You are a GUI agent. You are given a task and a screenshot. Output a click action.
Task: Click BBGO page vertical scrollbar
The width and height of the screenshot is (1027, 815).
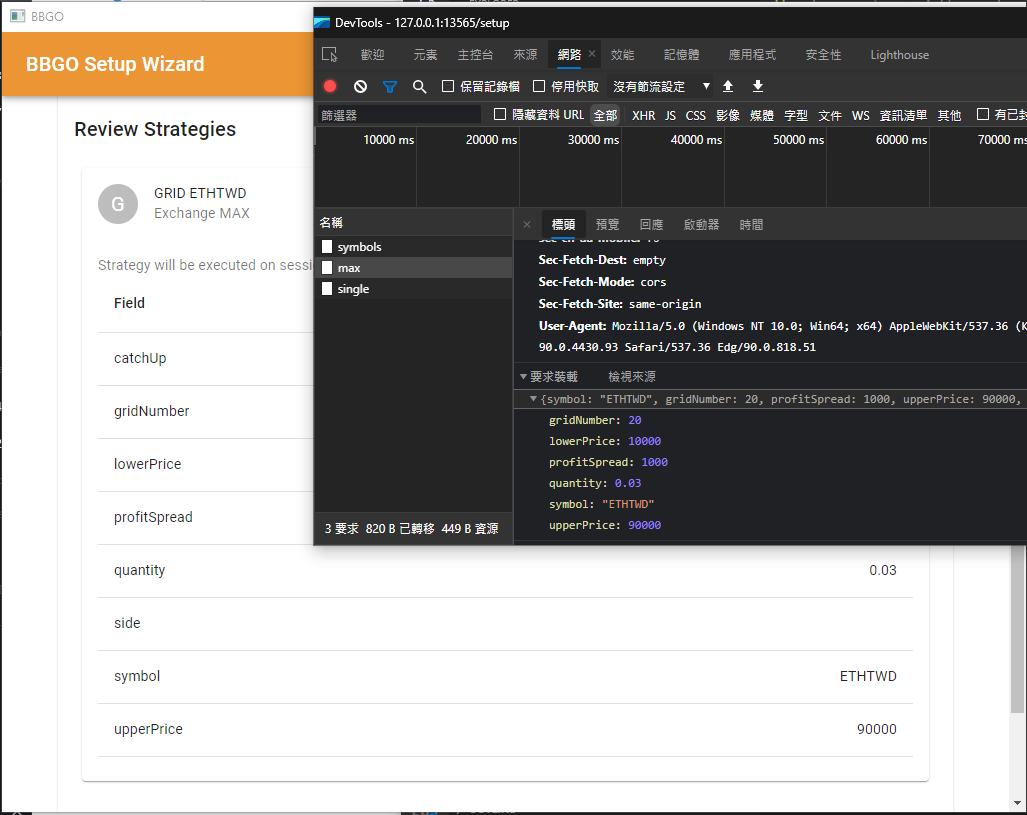click(1017, 629)
